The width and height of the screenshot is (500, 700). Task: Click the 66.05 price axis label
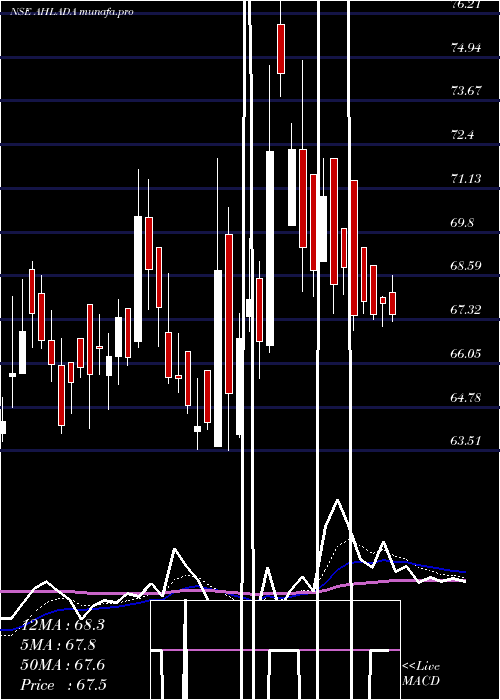466,354
